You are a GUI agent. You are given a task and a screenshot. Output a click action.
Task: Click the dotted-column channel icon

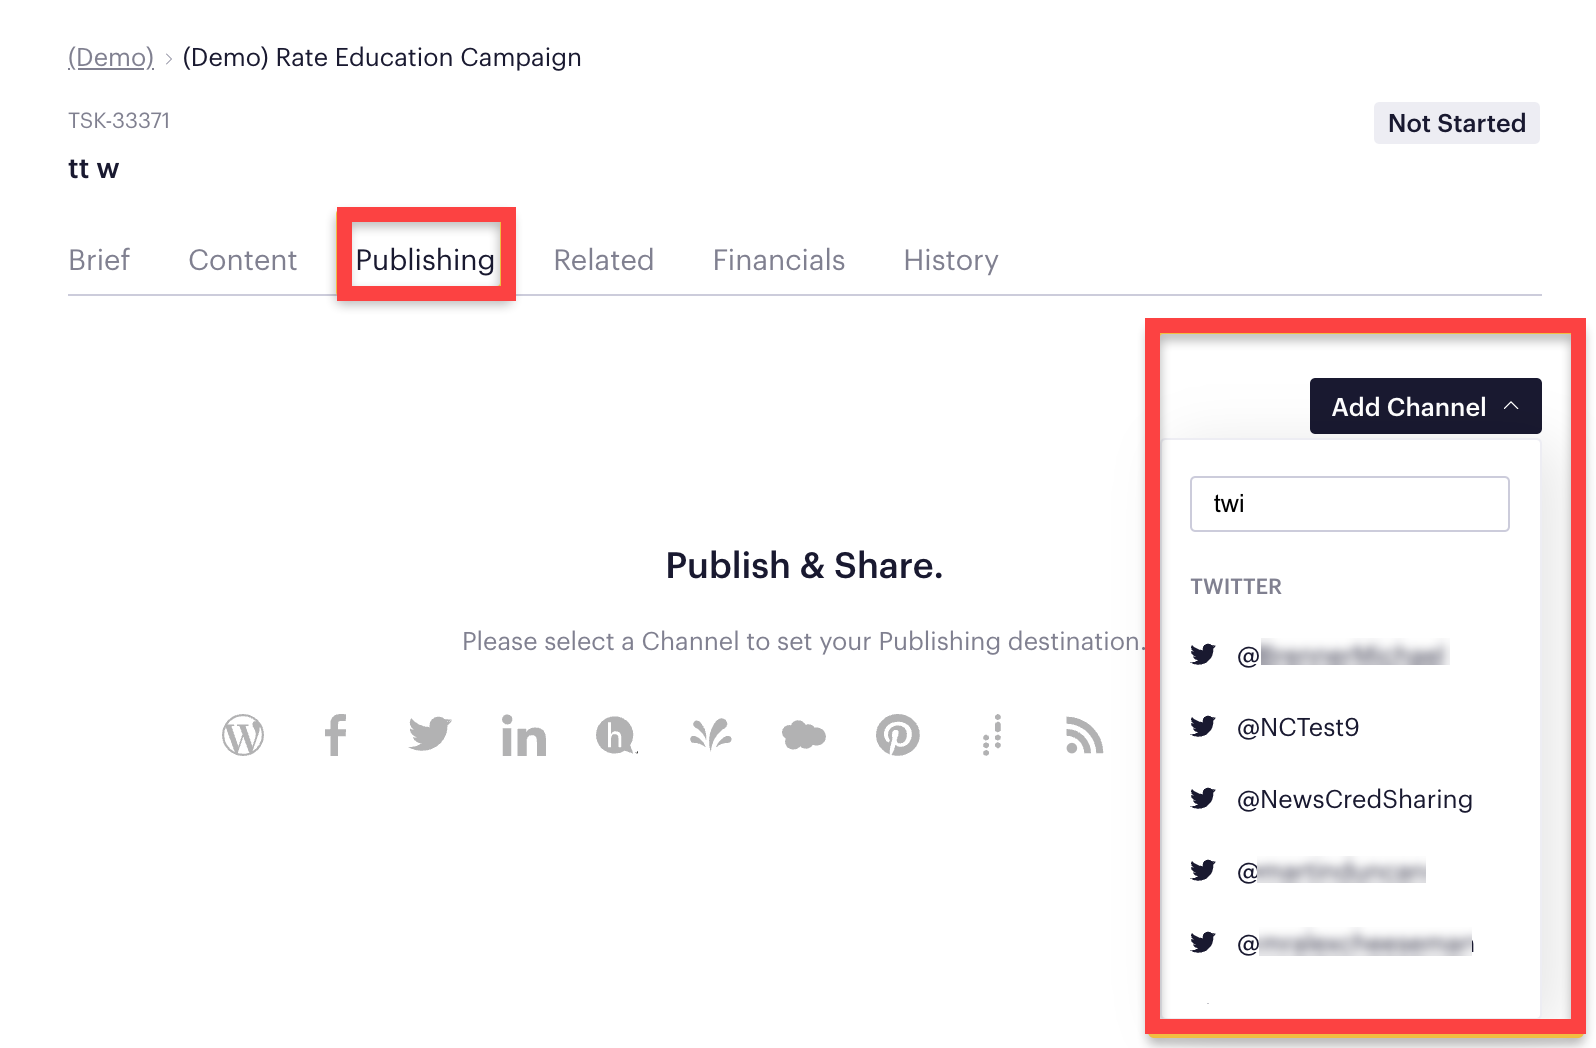click(x=992, y=736)
